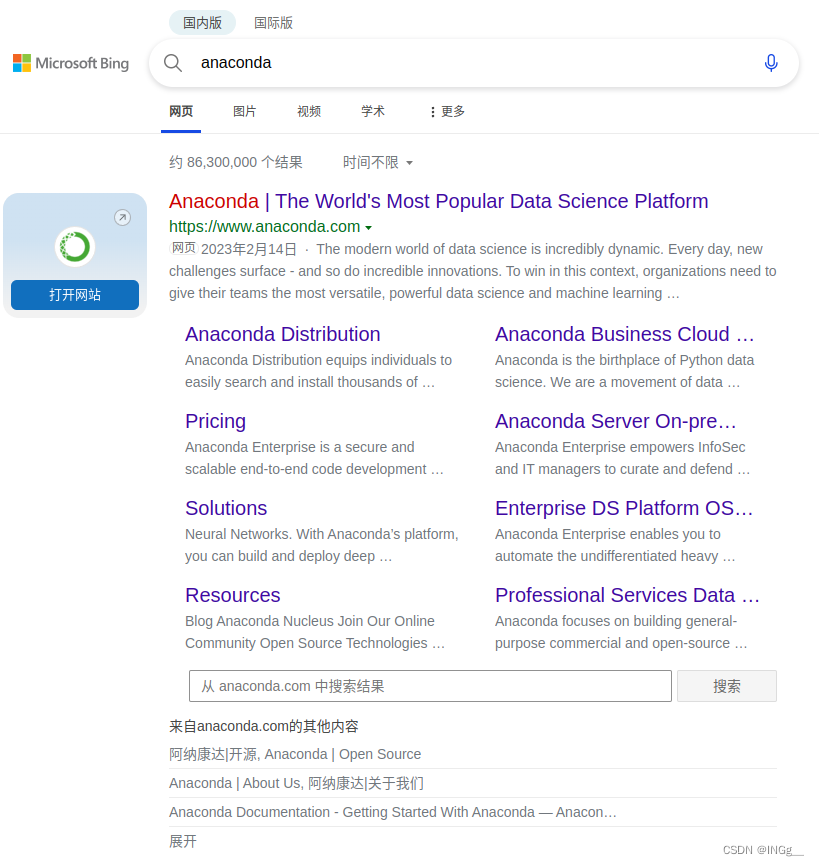This screenshot has height=866, width=819.
Task: Click the Anaconda green ring logo
Action: pyautogui.click(x=74, y=246)
